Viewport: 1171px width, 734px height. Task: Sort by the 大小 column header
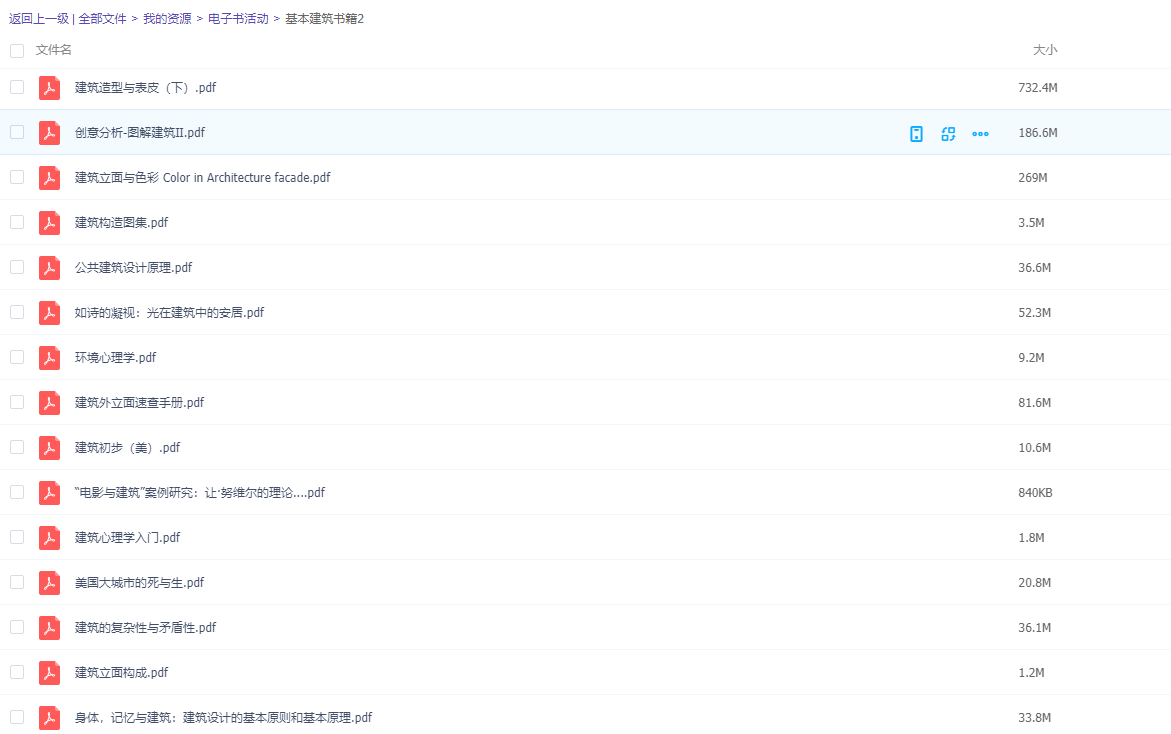[x=1045, y=50]
